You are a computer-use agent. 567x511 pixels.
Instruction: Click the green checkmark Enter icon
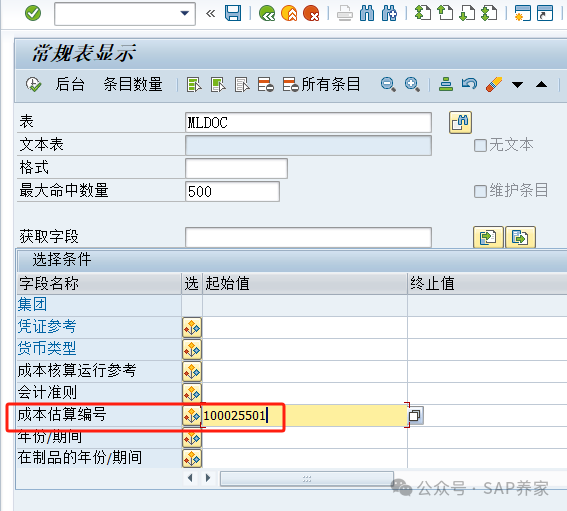(33, 13)
